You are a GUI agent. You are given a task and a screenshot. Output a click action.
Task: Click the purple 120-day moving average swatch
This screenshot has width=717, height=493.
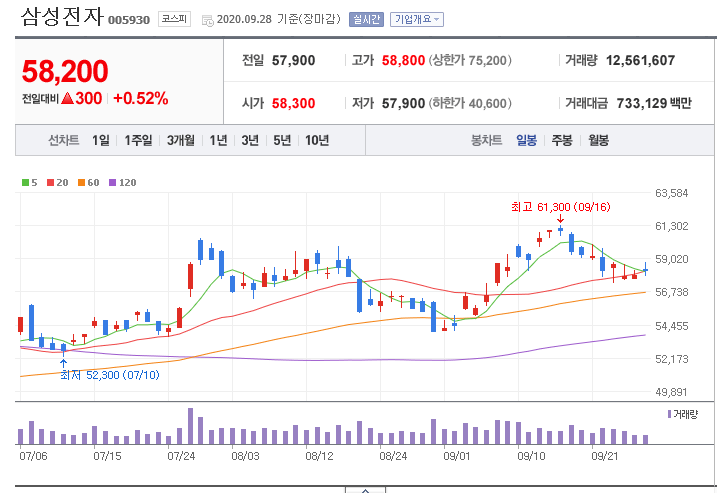112,182
